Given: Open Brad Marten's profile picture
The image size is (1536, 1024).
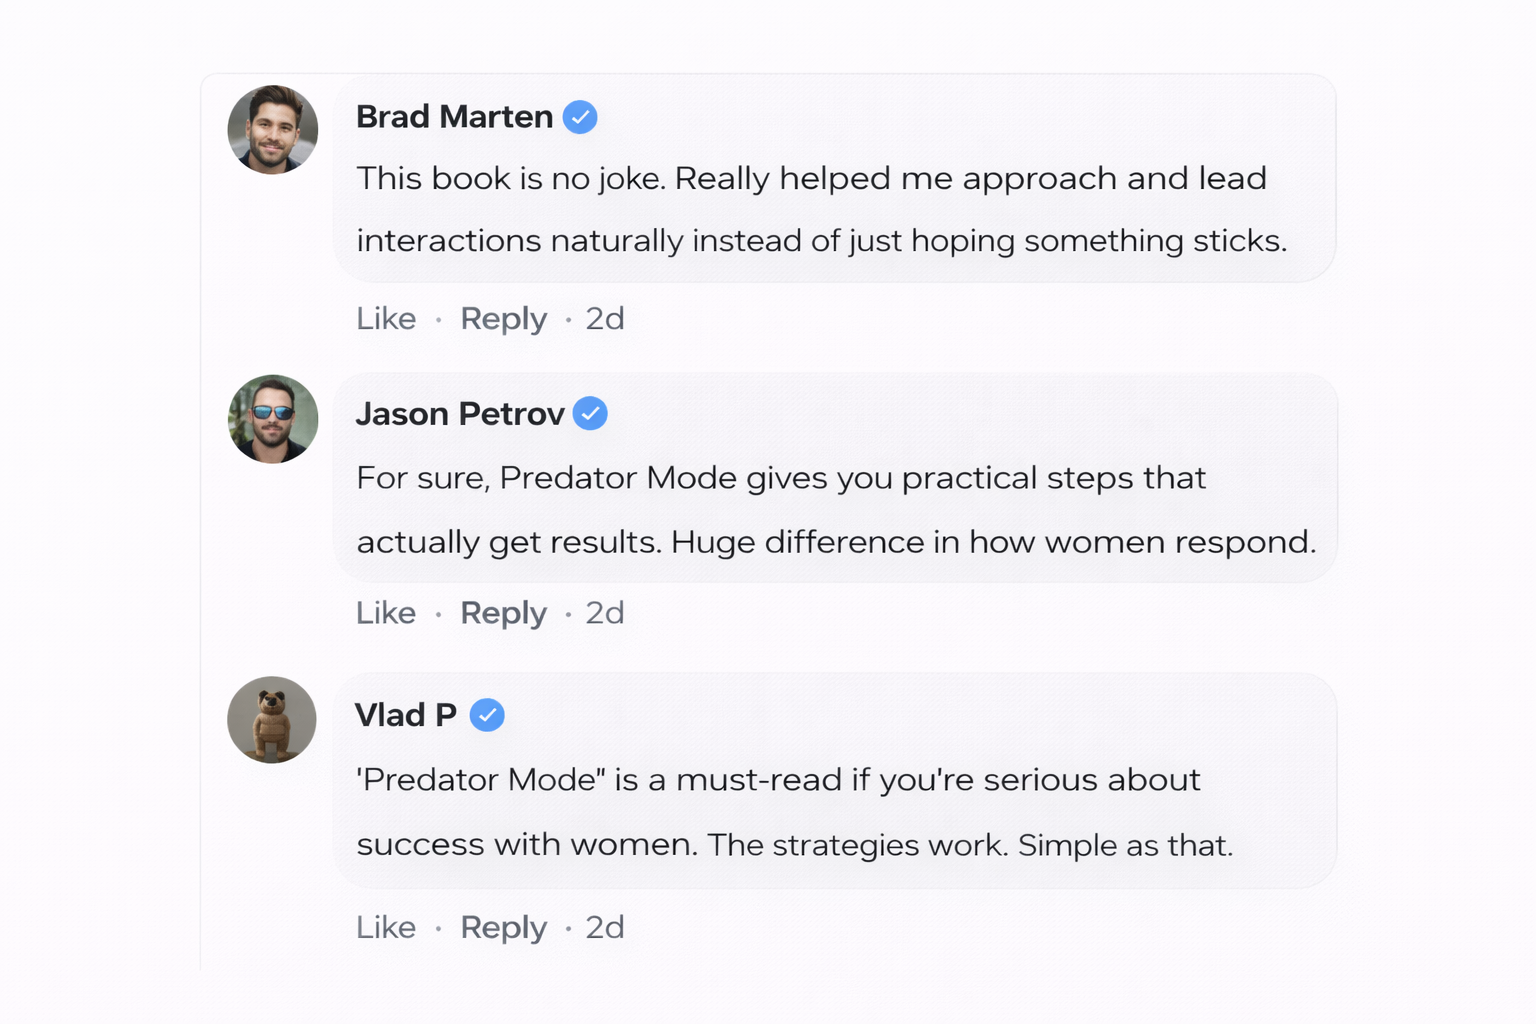Looking at the screenshot, I should pos(273,130).
